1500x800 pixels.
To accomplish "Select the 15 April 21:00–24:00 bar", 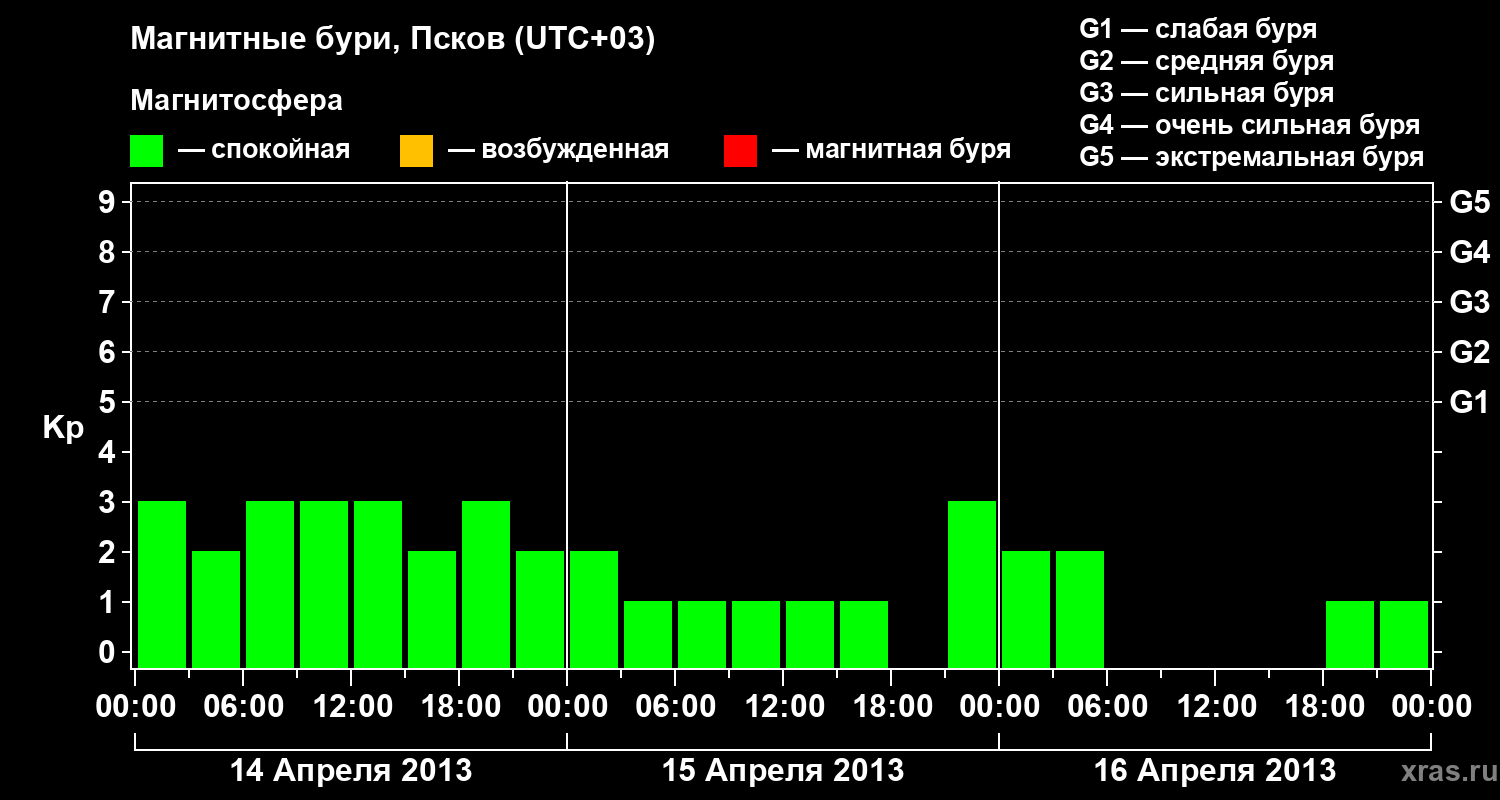I will point(972,584).
